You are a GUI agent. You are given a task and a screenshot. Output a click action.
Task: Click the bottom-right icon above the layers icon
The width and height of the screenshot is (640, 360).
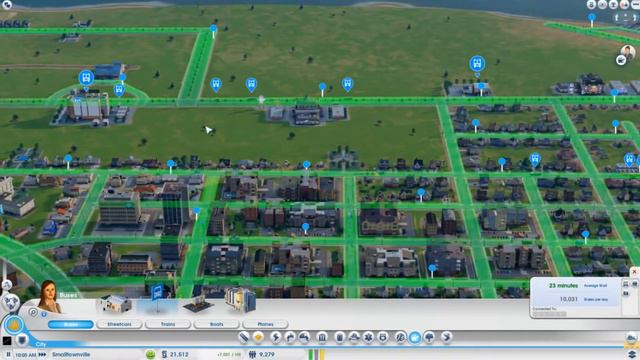(x=631, y=338)
